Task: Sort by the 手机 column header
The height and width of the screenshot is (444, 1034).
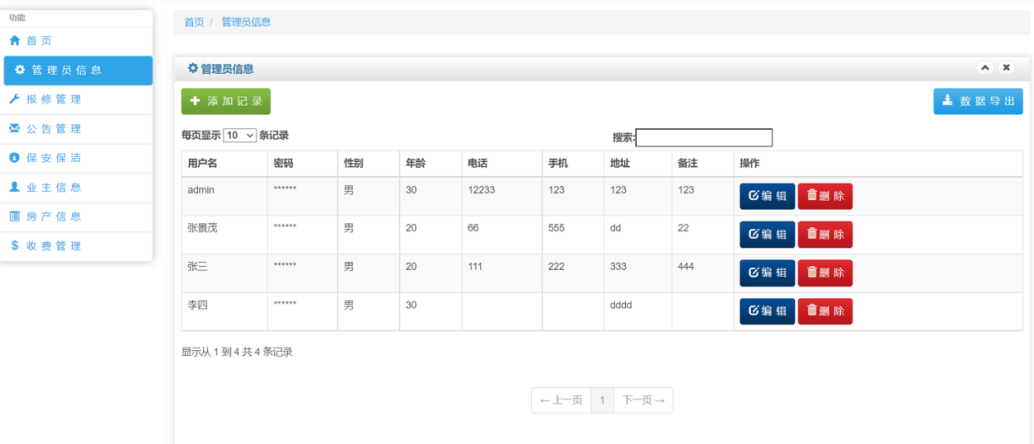Action: click(x=573, y=164)
